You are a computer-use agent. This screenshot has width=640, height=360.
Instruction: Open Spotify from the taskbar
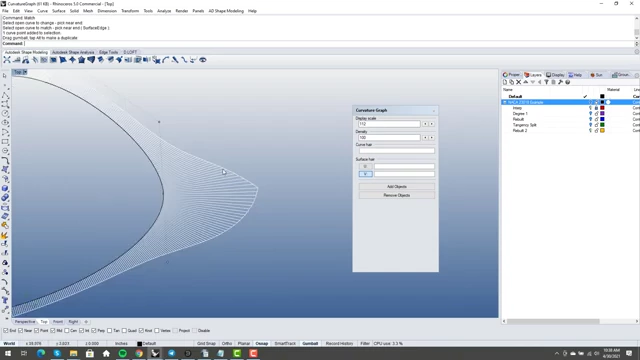pyautogui.click(x=122, y=353)
